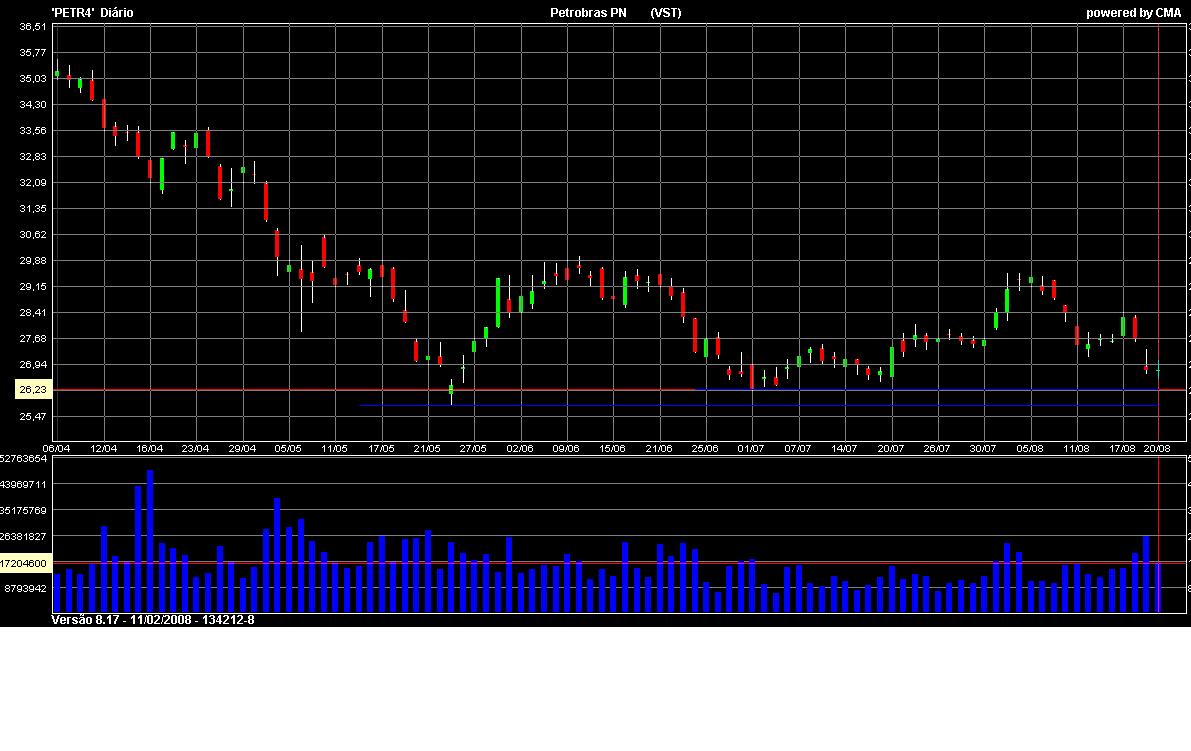Select the highlighted 17204600 volume marker
Viewport: 1191px width, 751px height.
(24, 564)
